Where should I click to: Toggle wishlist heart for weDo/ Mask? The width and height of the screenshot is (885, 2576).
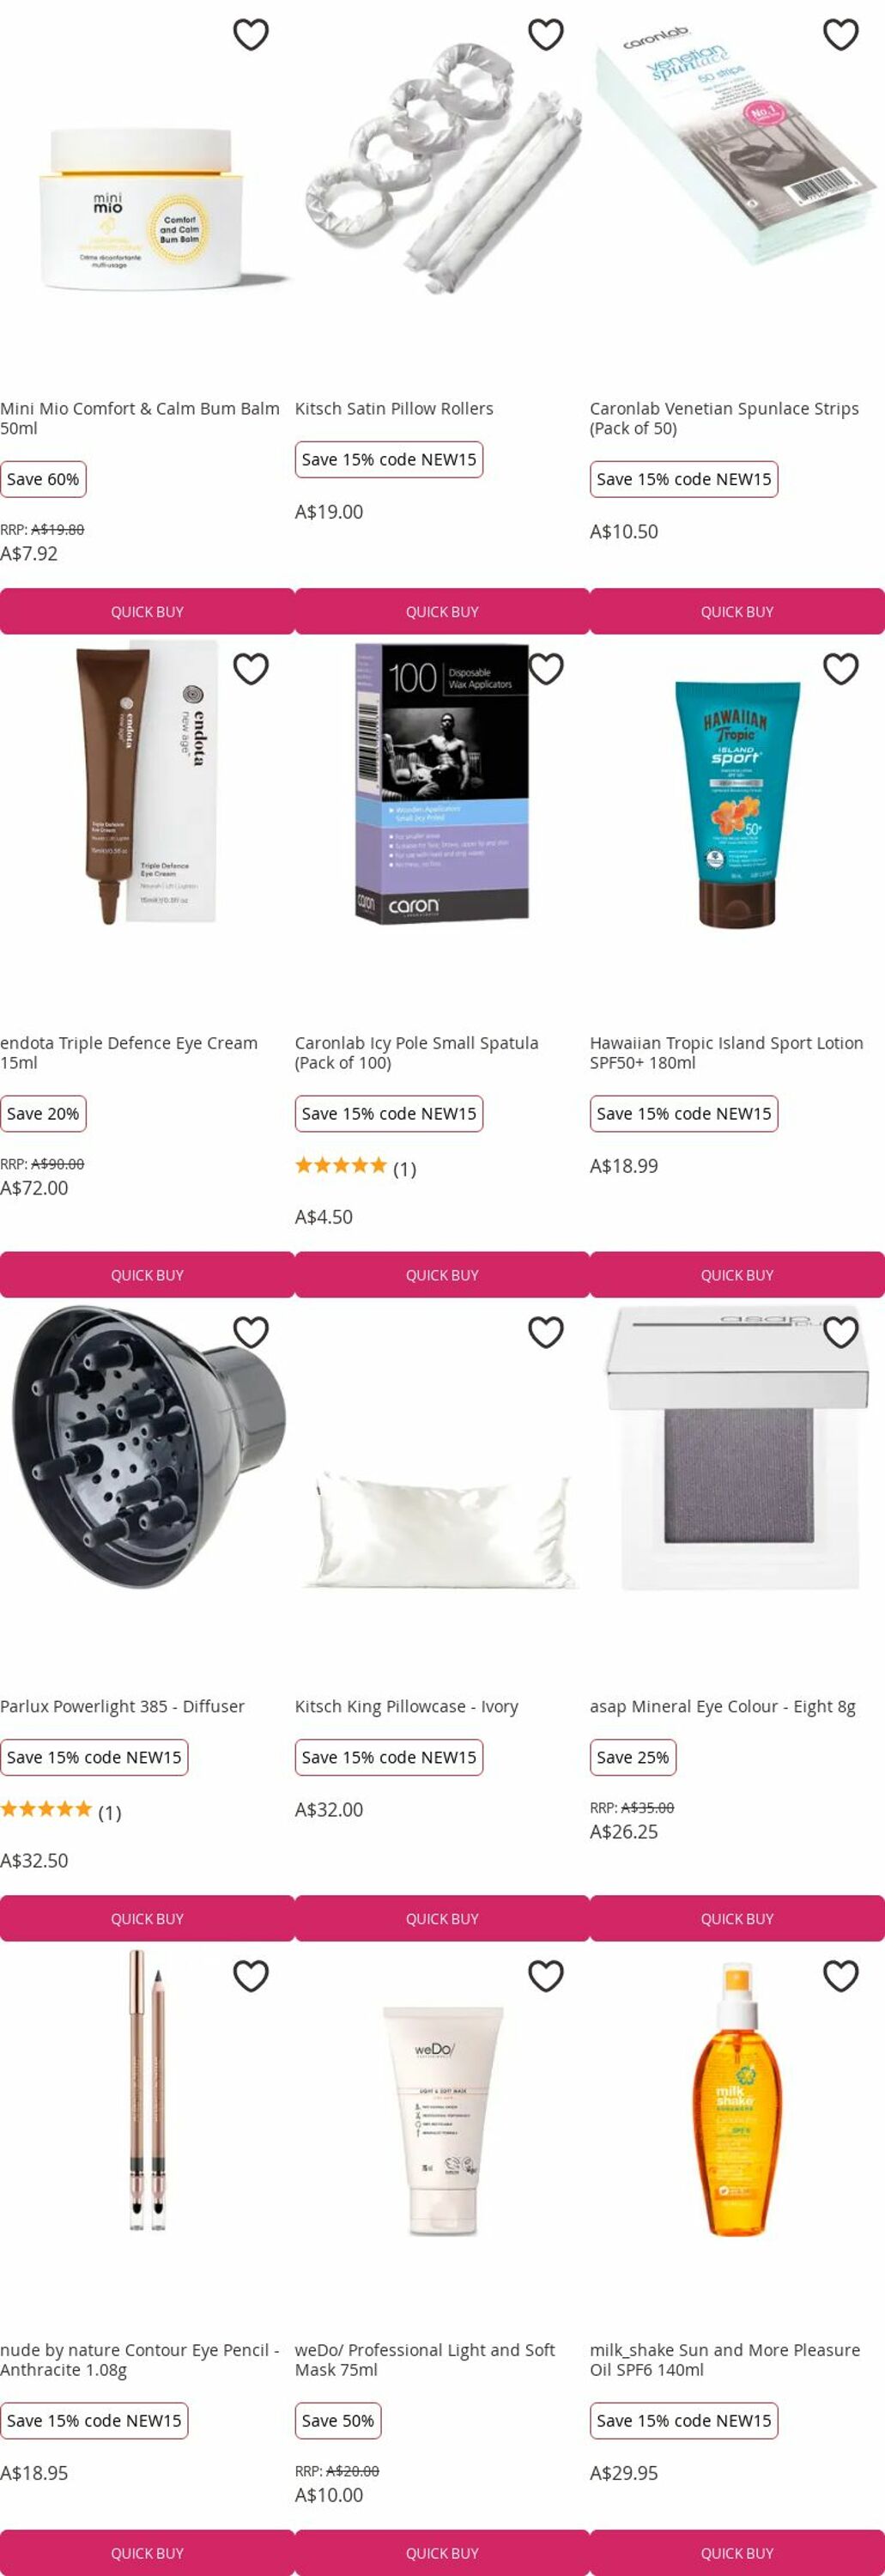point(546,1975)
